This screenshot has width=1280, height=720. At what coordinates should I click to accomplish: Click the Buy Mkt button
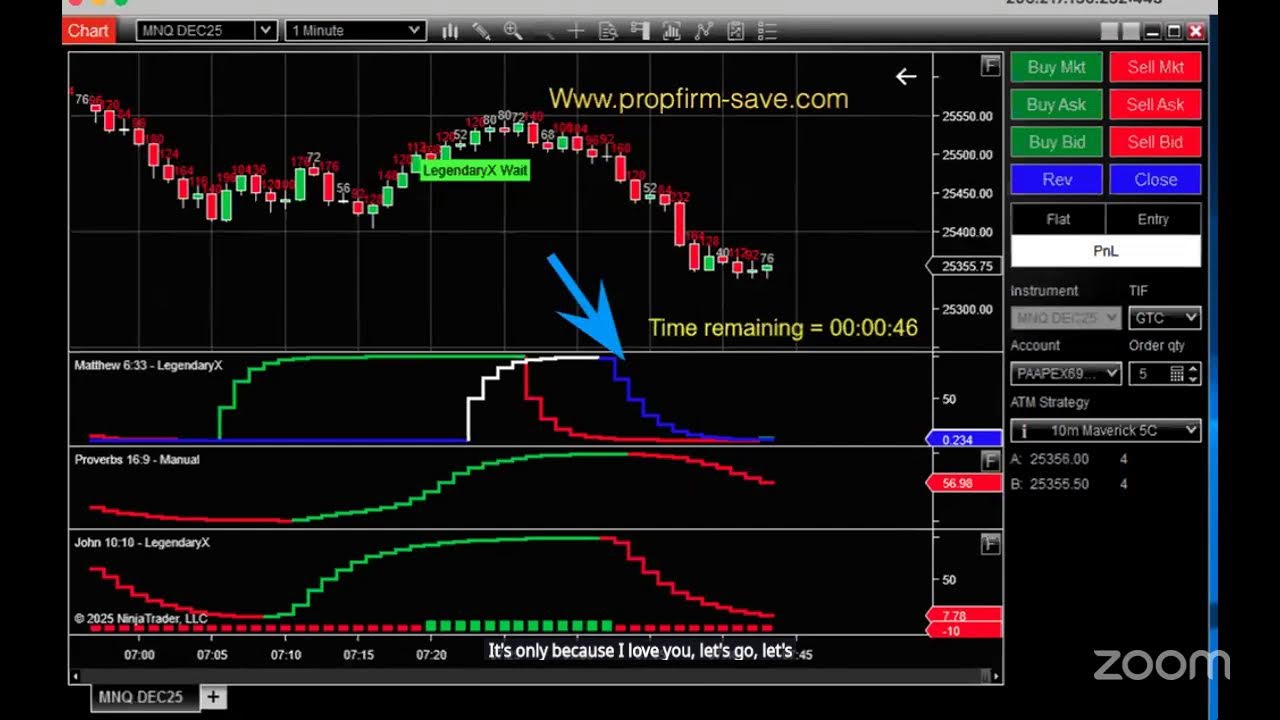[1057, 67]
